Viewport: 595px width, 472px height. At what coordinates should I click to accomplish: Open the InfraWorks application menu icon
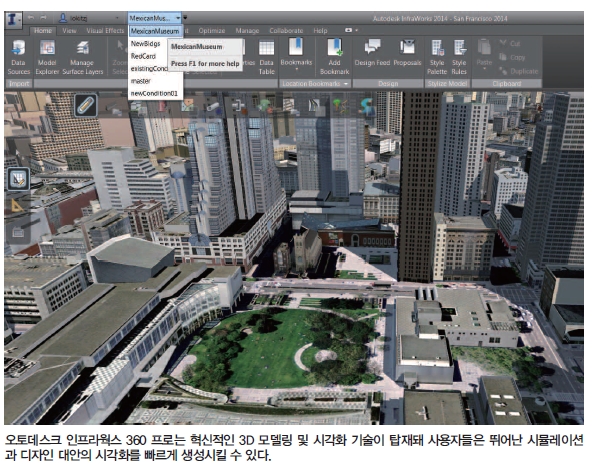point(13,19)
